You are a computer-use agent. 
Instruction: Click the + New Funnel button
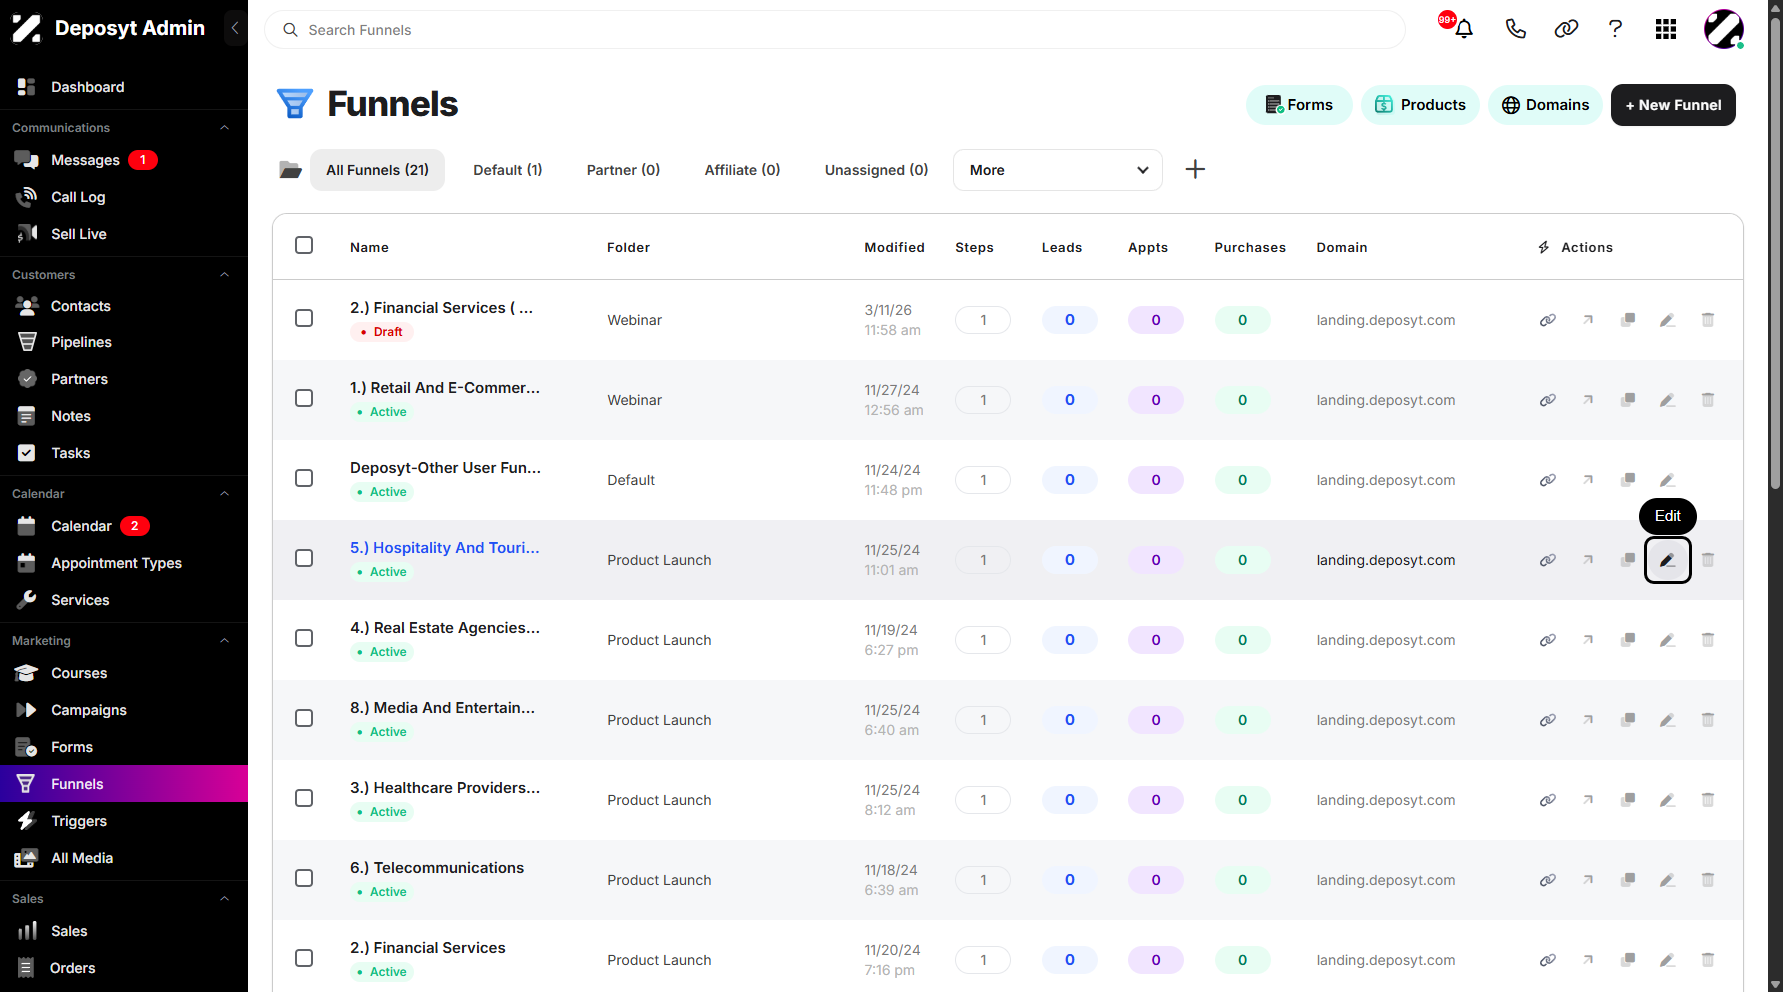click(1673, 105)
